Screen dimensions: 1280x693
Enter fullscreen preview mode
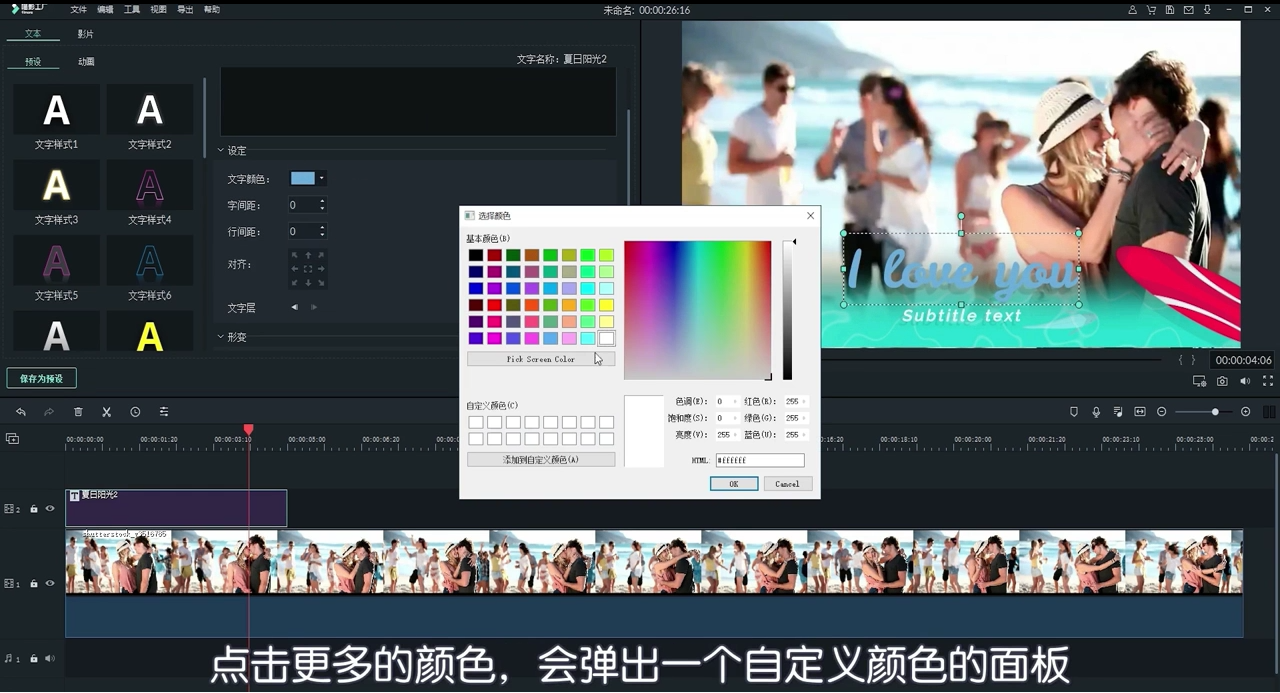click(1268, 381)
